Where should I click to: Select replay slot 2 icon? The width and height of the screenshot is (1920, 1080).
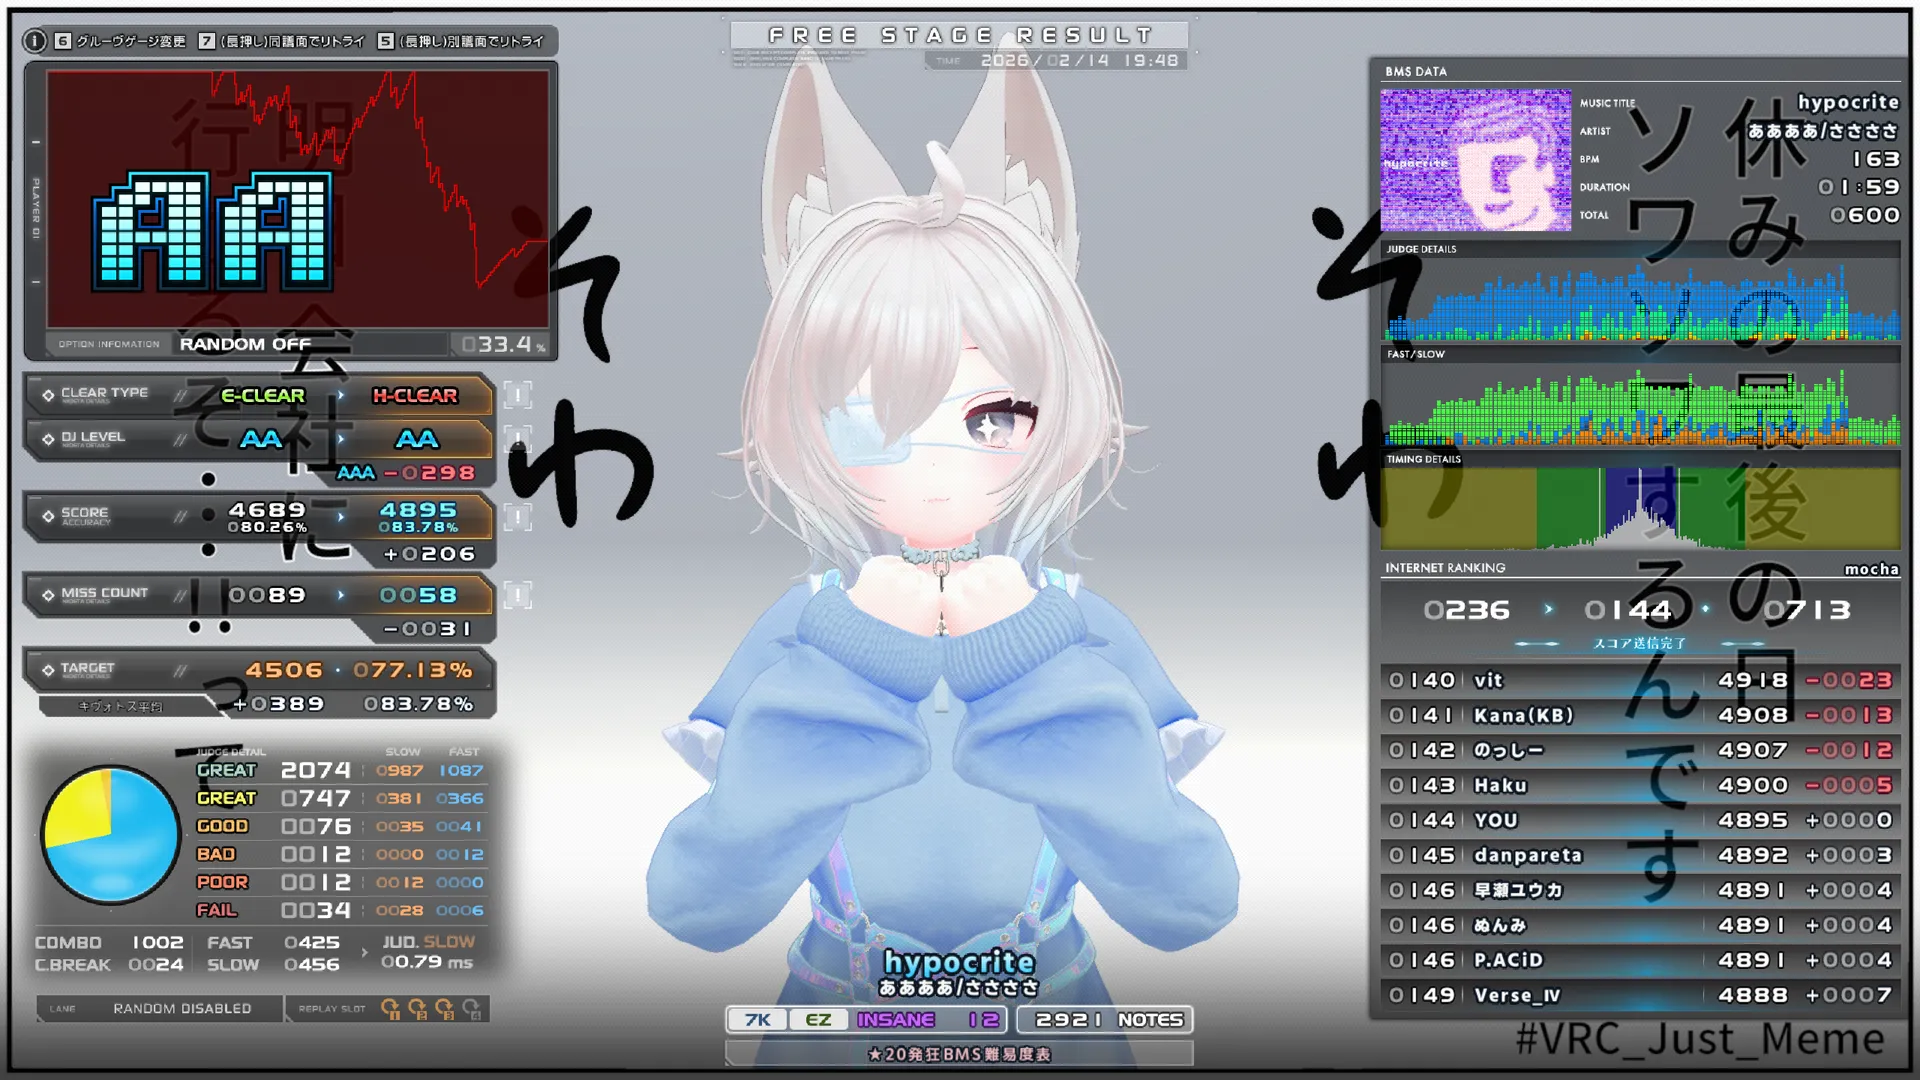point(418,1009)
